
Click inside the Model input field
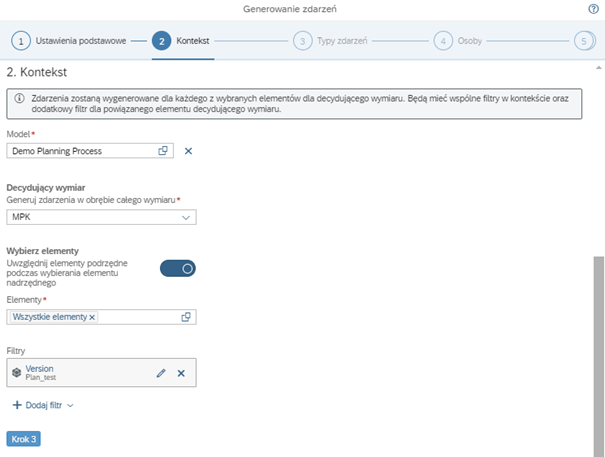coord(80,150)
